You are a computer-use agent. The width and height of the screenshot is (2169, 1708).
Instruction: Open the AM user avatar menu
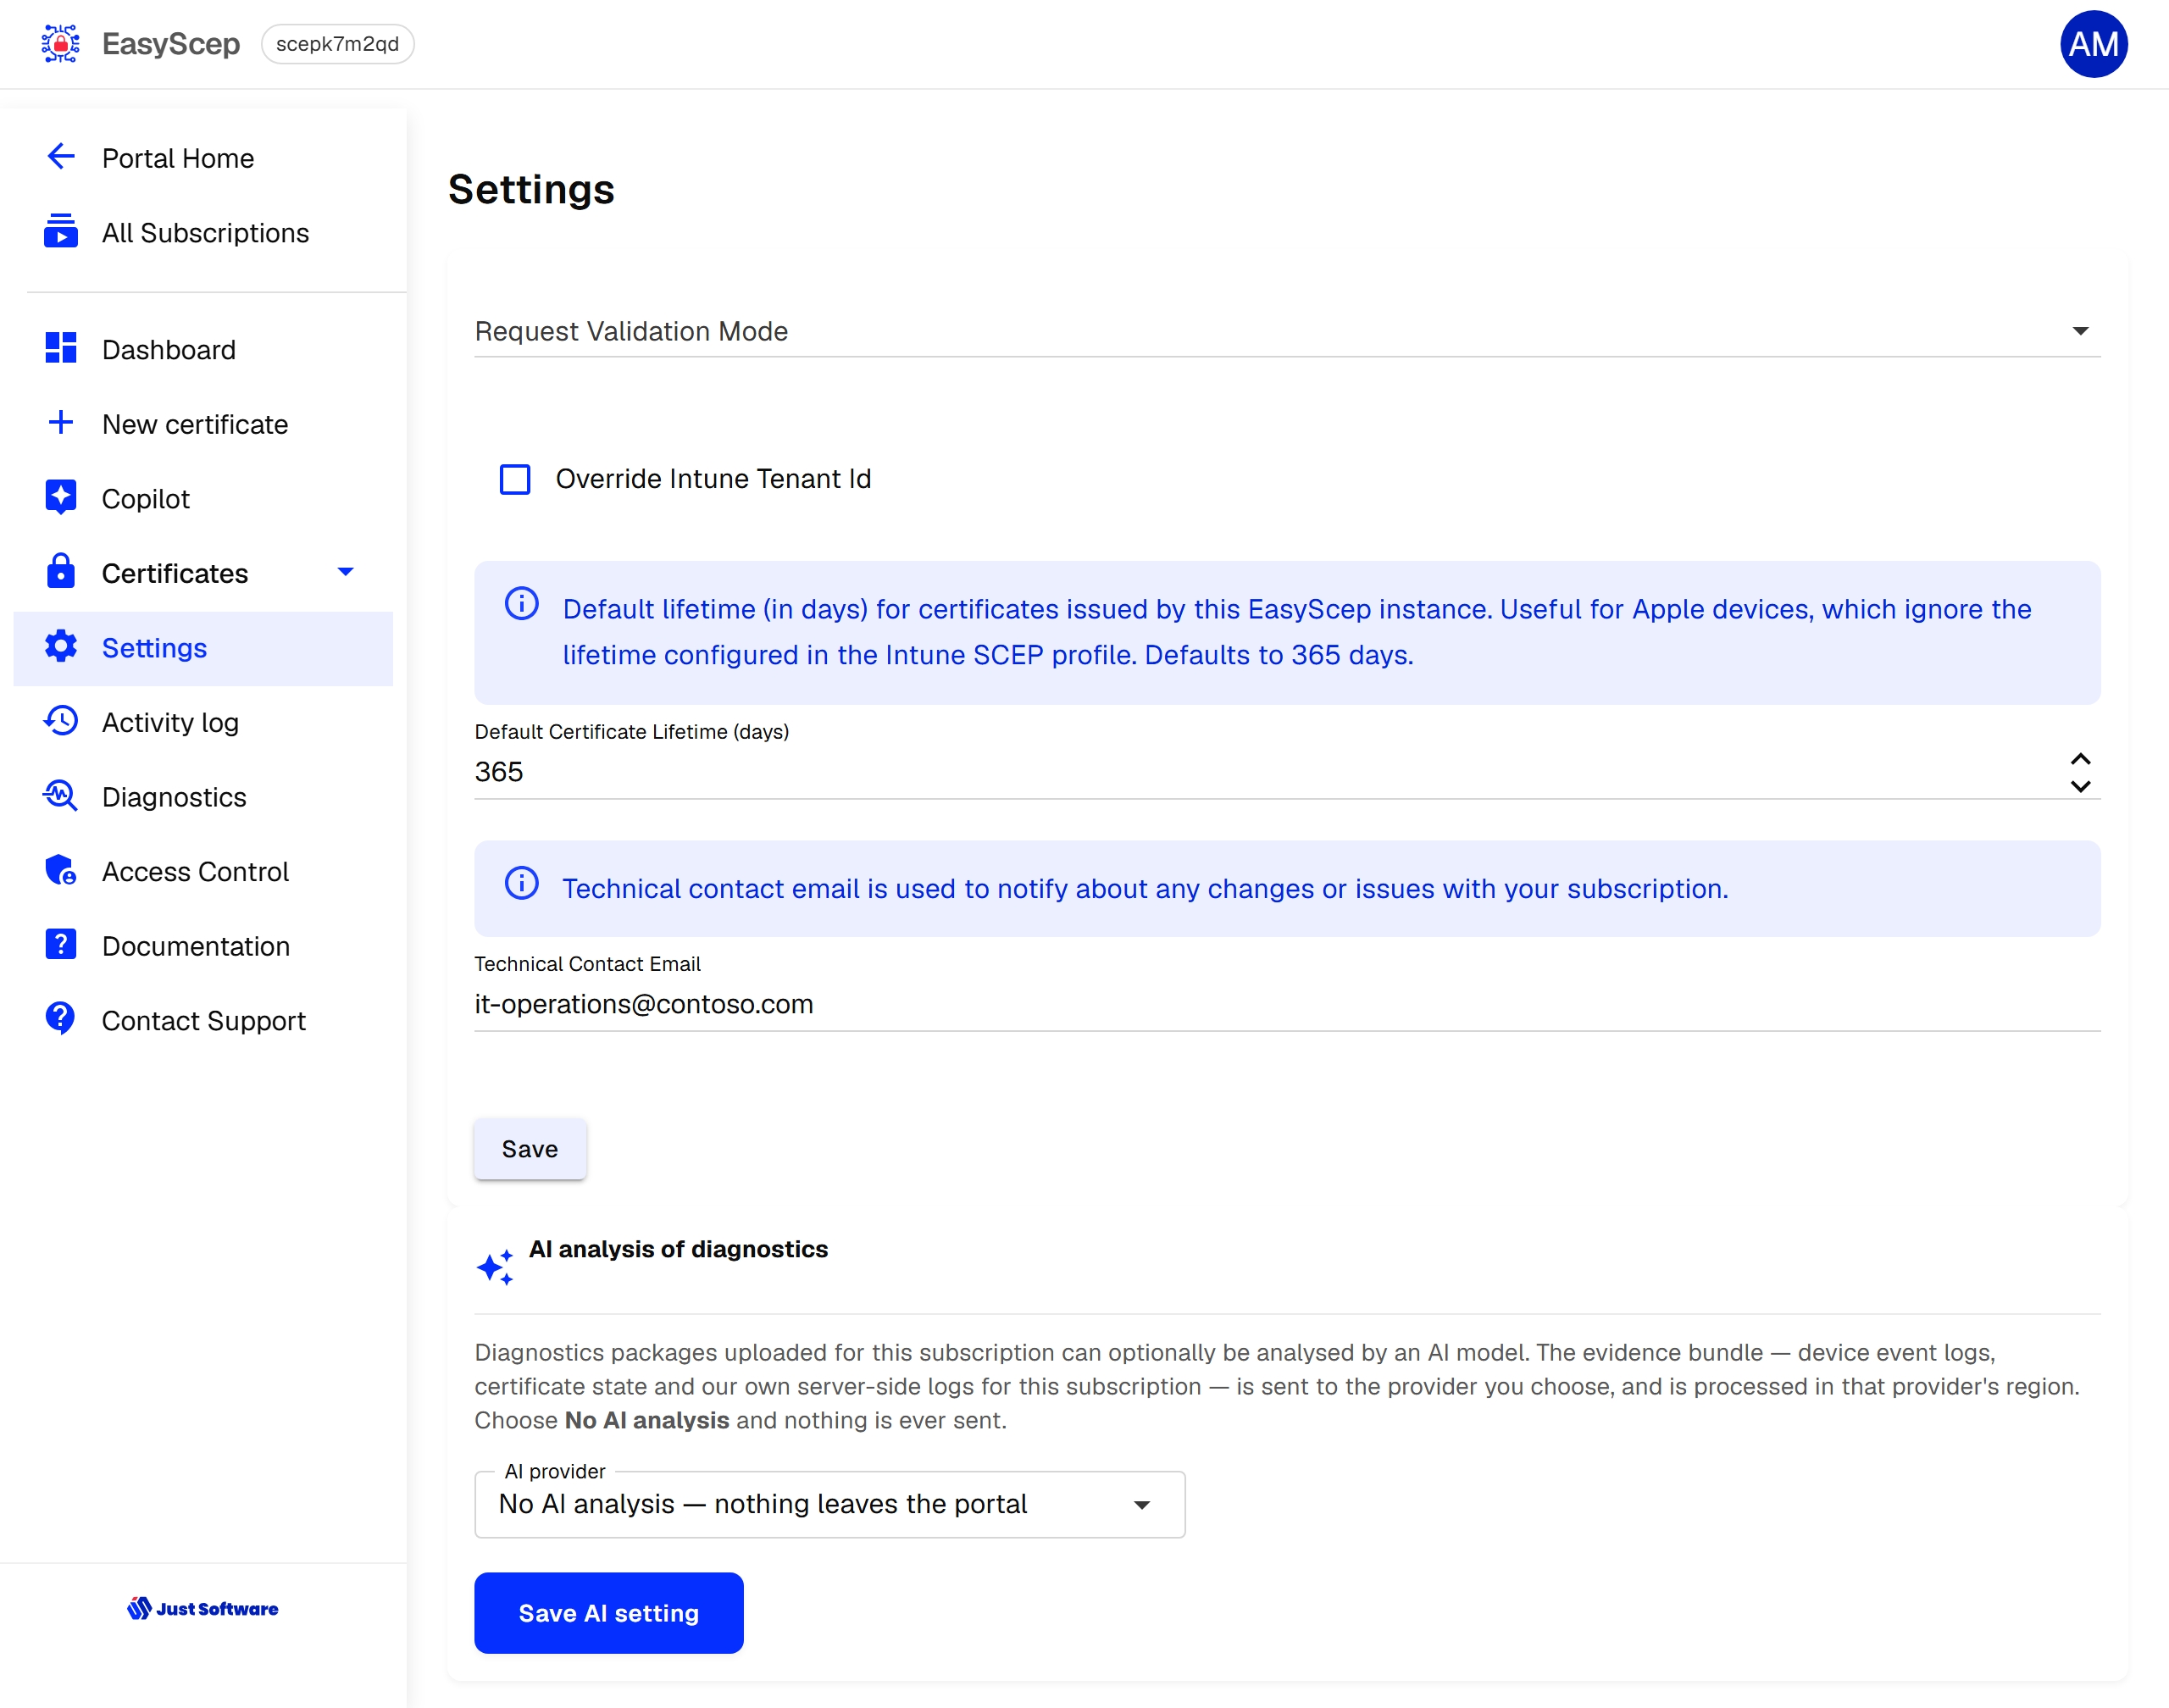(x=2093, y=44)
